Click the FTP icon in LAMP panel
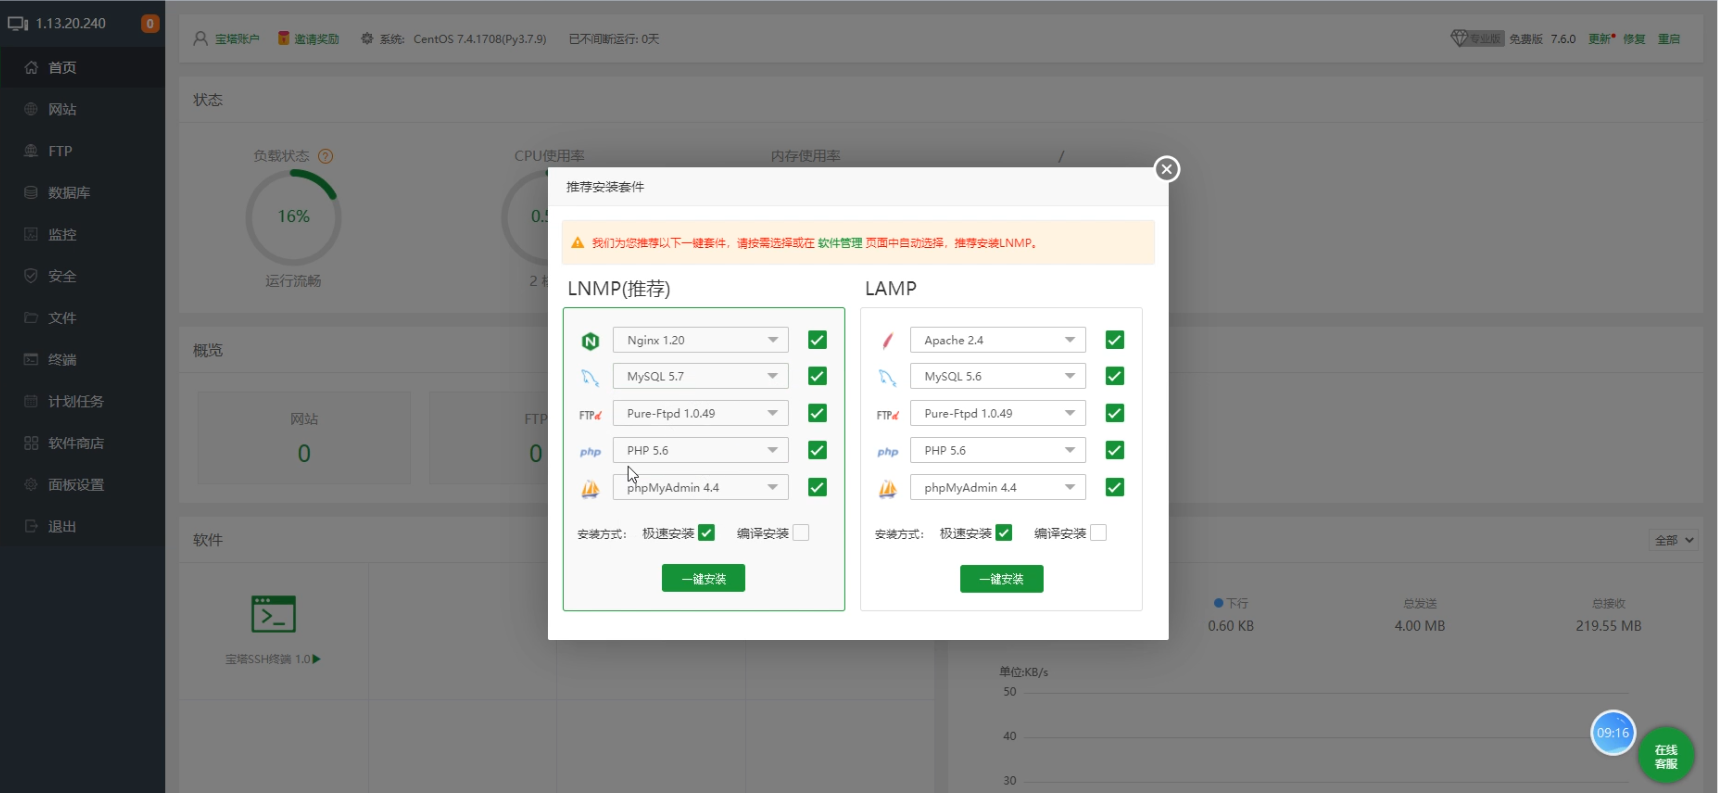The image size is (1718, 793). tap(887, 415)
